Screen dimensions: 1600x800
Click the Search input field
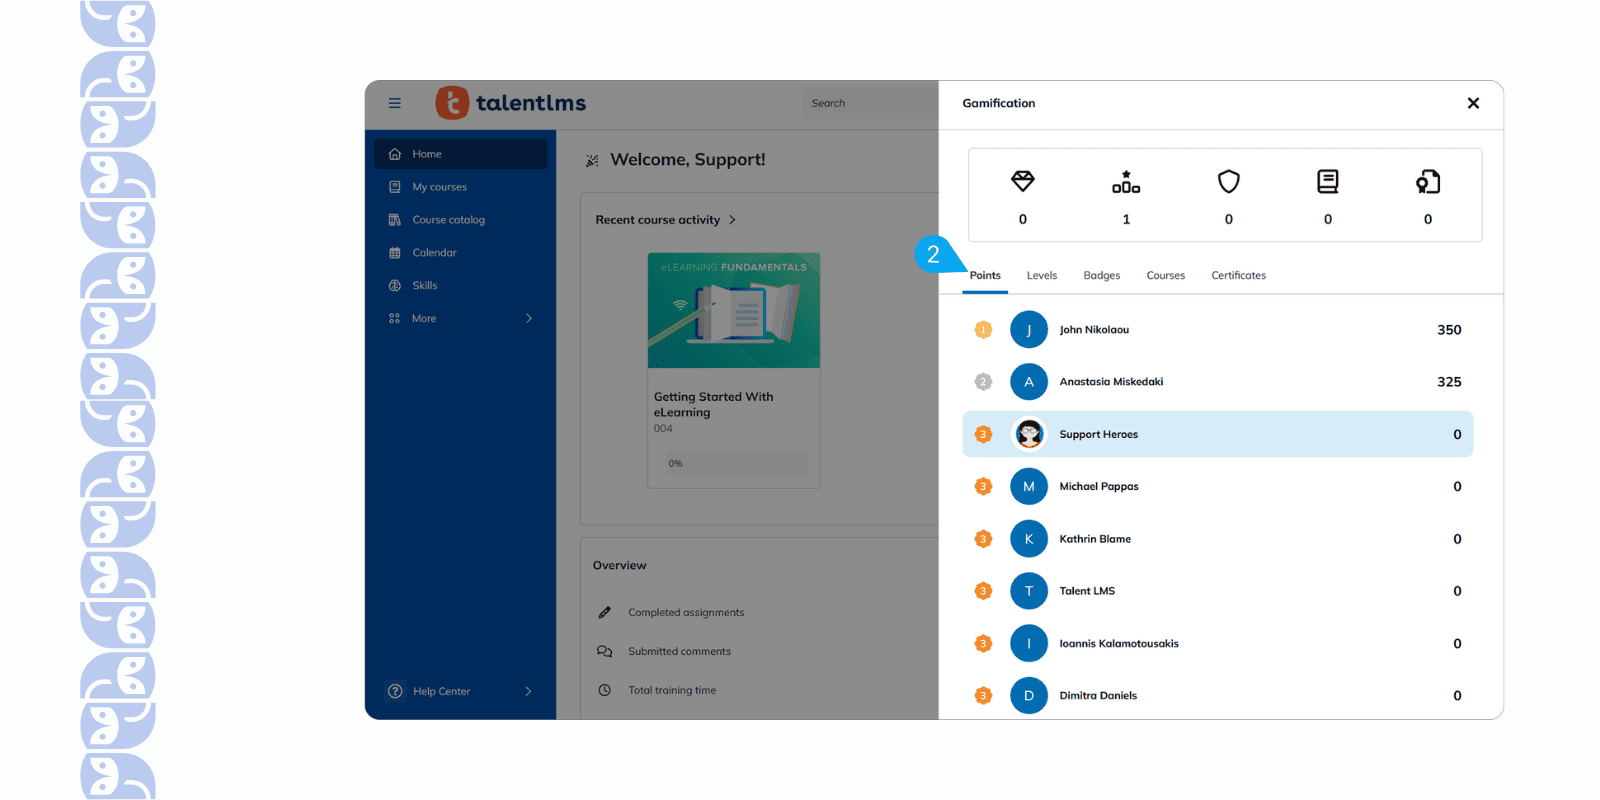[870, 103]
